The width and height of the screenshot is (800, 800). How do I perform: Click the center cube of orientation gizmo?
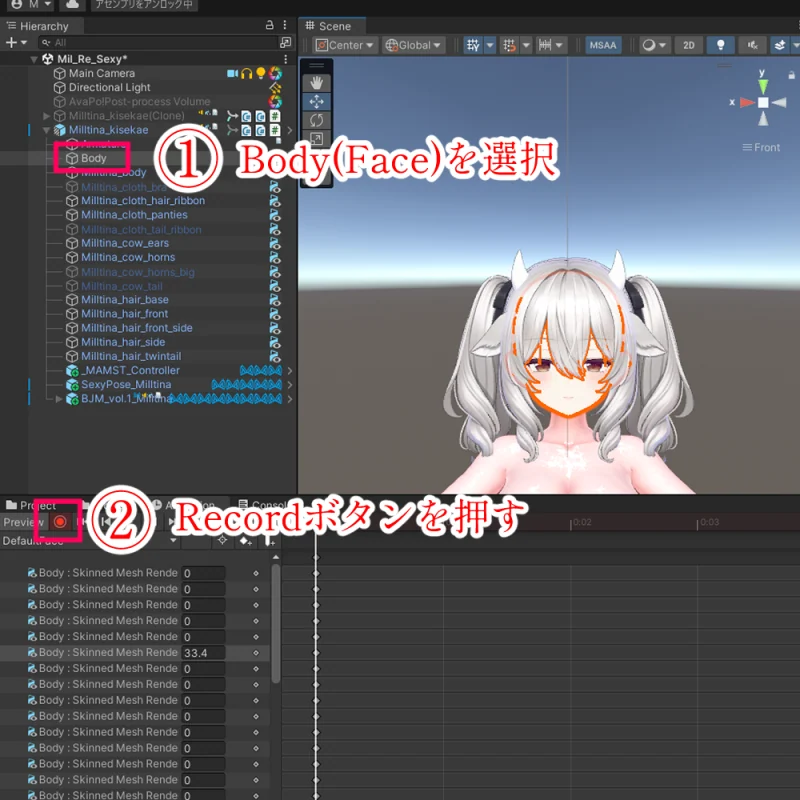[x=763, y=103]
